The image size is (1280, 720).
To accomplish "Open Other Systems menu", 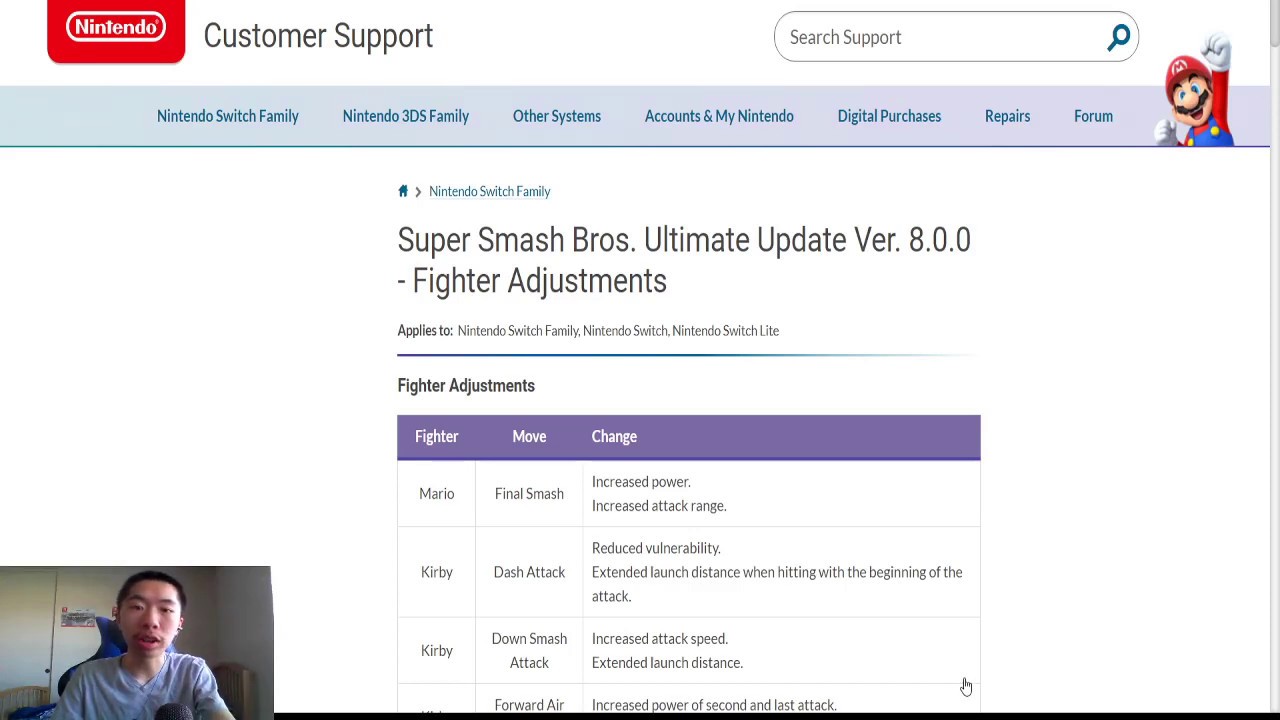I will coord(556,116).
